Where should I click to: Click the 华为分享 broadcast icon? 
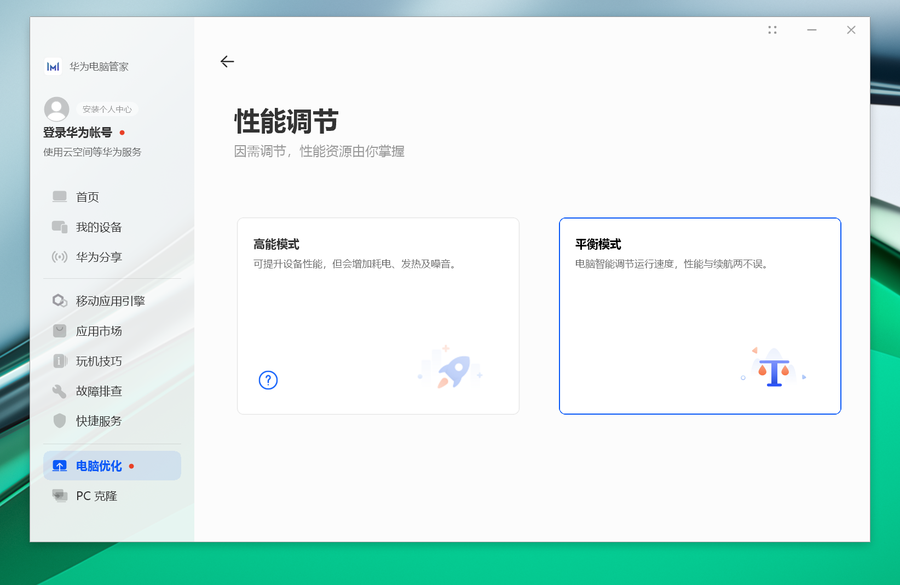(x=60, y=257)
